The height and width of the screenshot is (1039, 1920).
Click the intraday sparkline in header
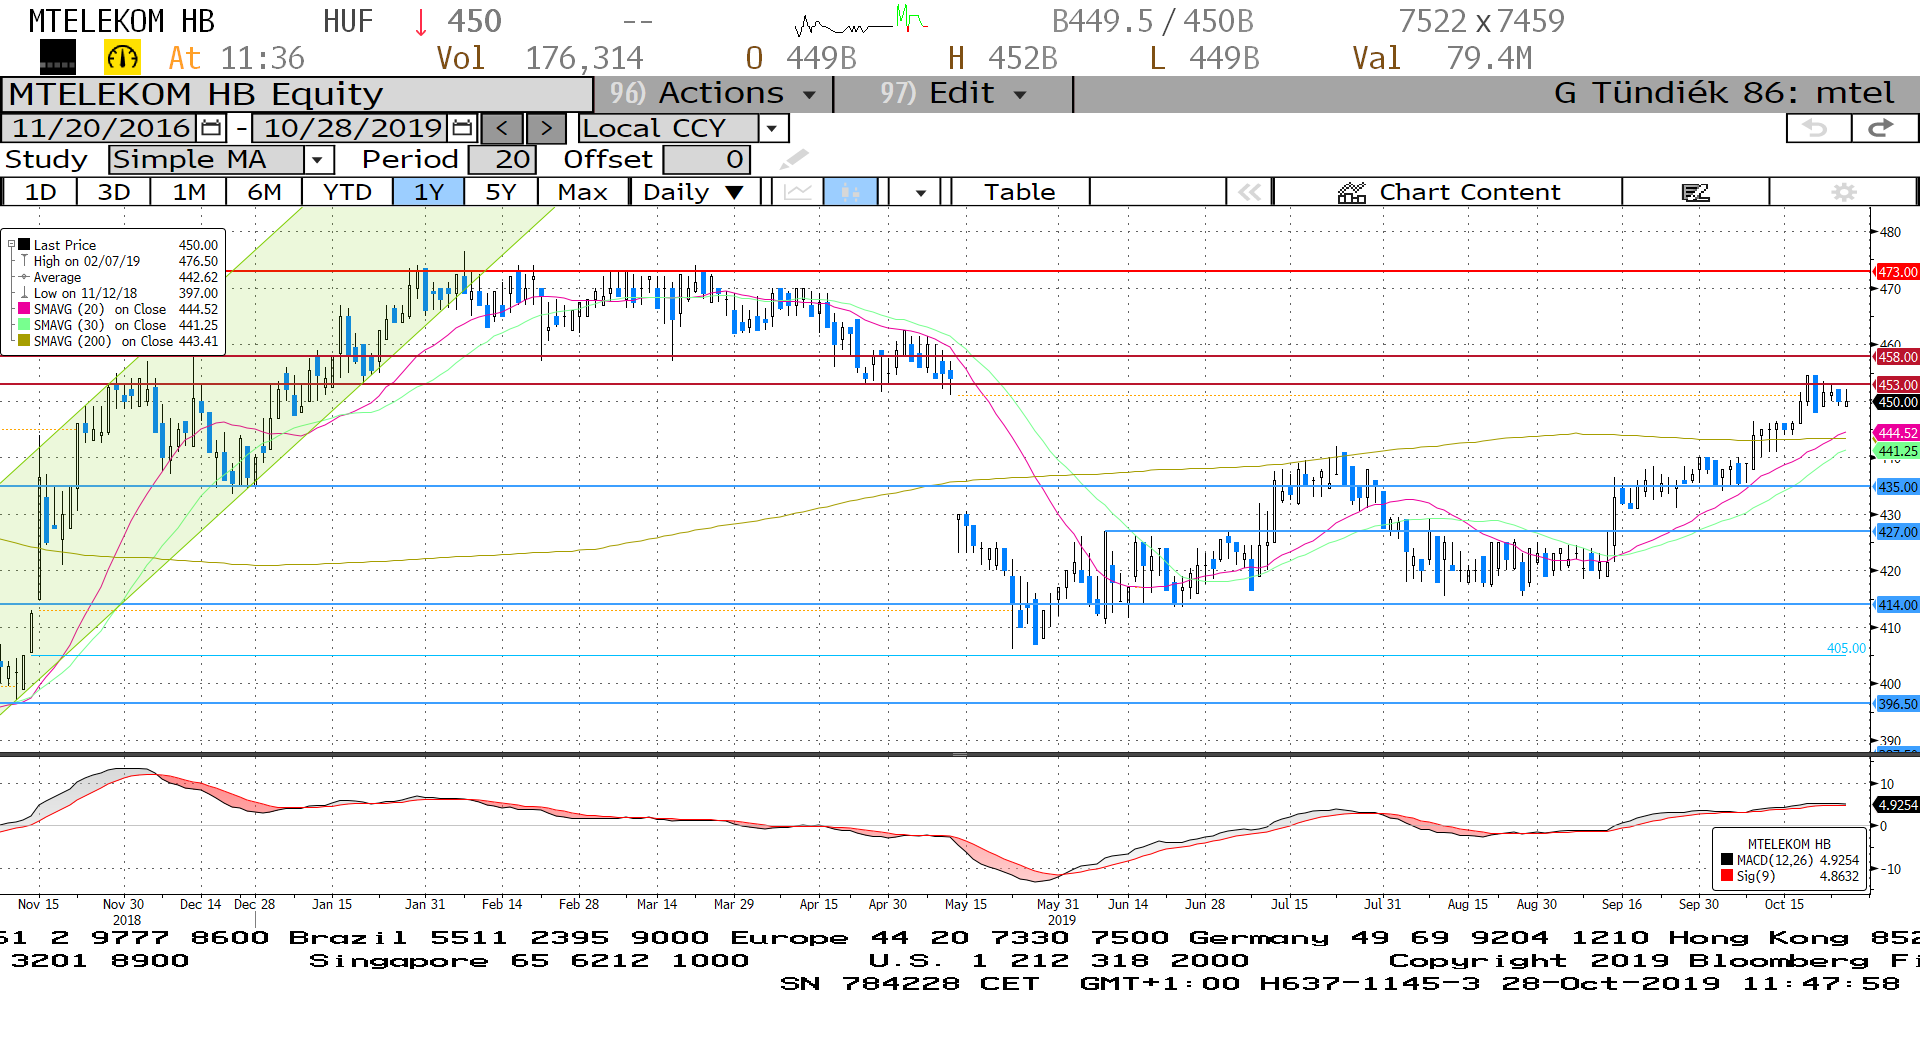coord(862,21)
